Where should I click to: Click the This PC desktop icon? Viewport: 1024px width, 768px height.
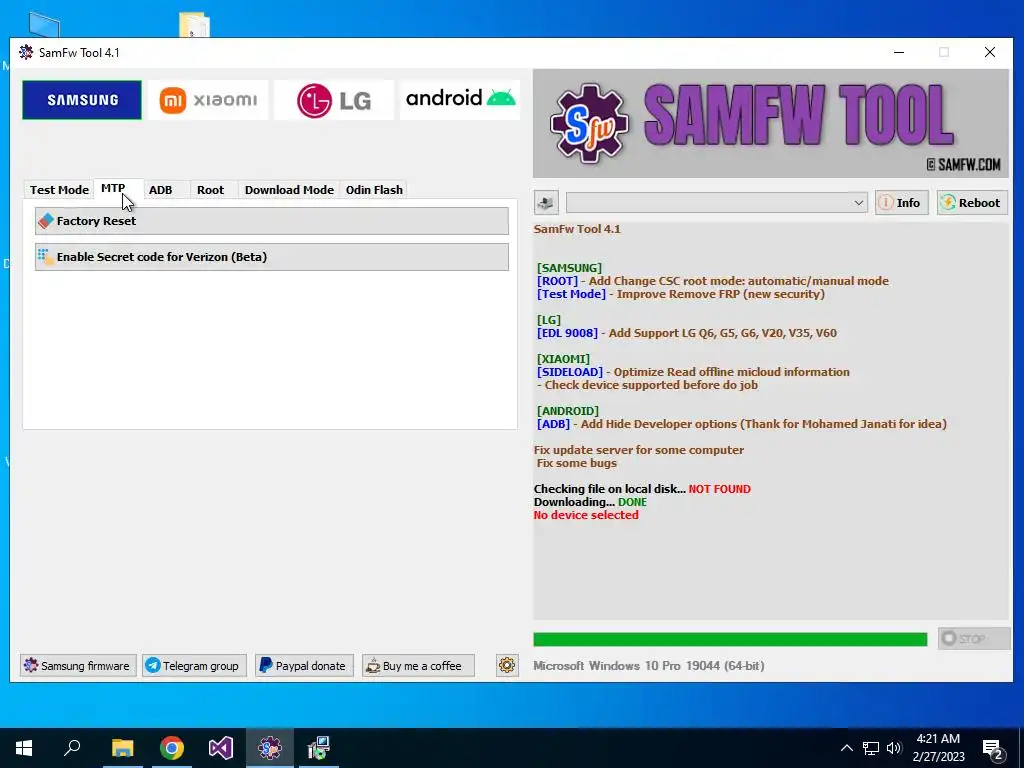pos(44,25)
